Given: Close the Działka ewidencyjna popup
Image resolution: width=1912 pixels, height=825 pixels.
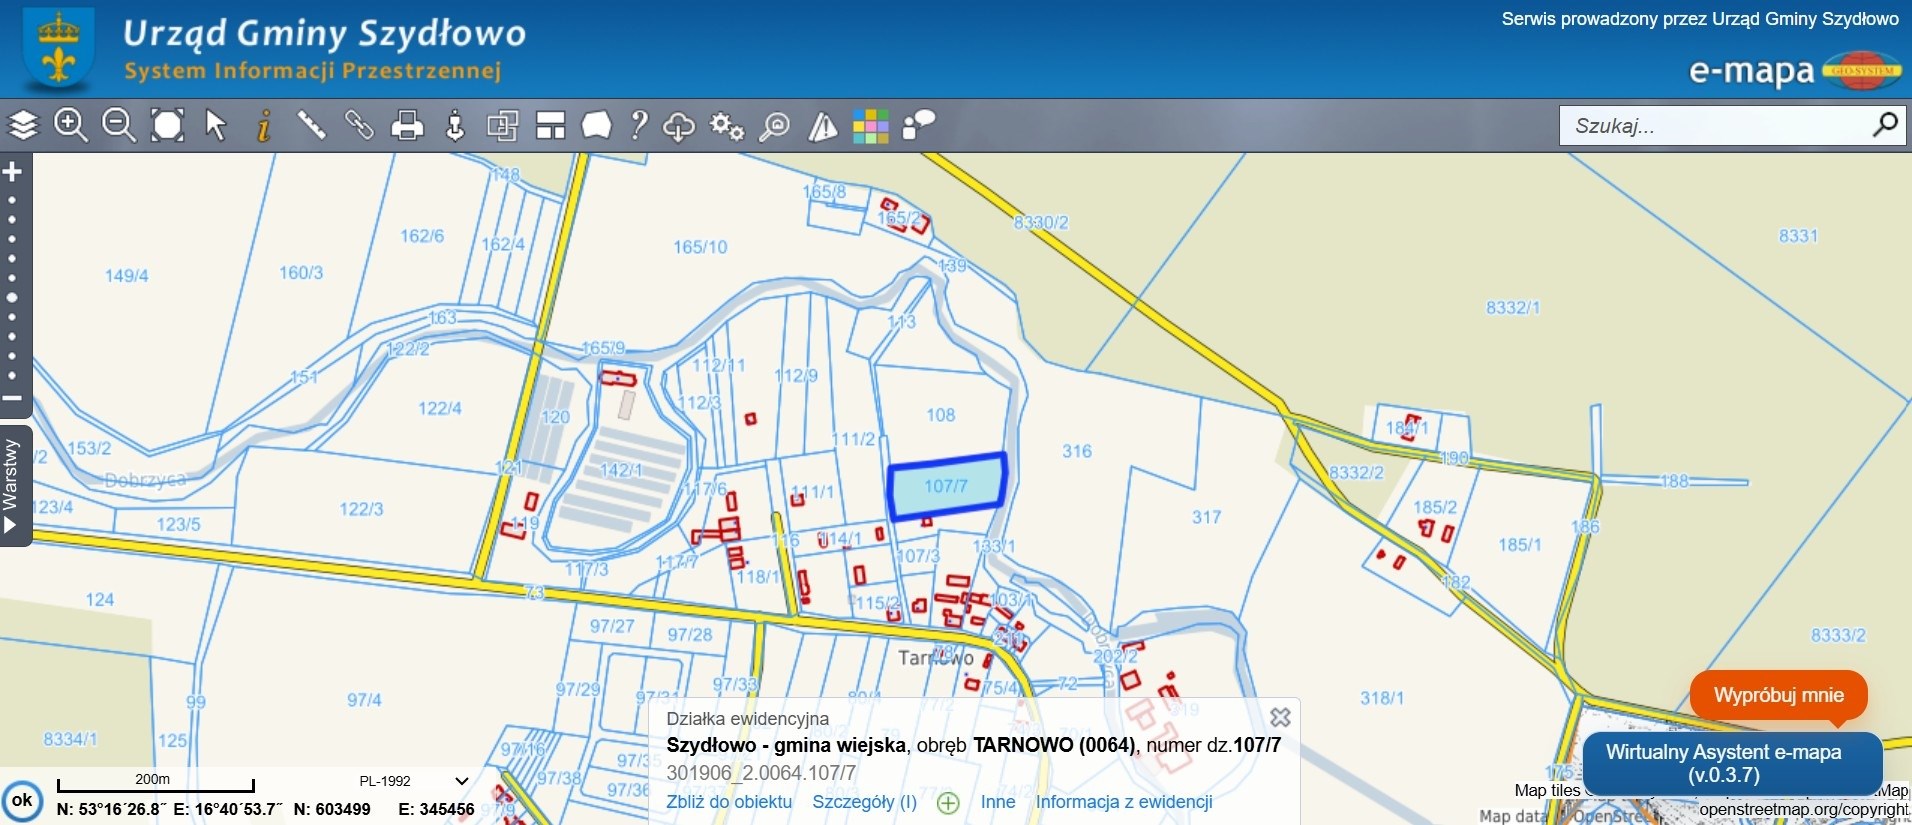Looking at the screenshot, I should [1280, 717].
